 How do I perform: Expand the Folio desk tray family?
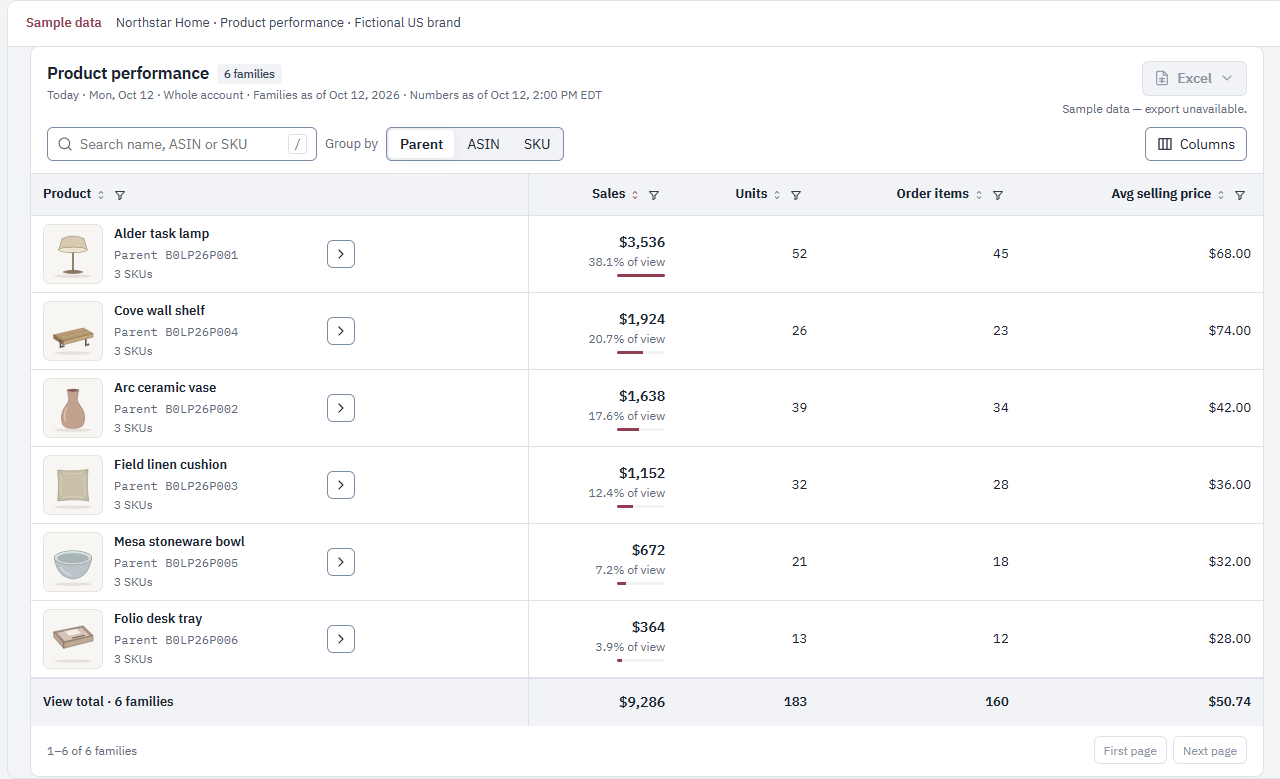[341, 639]
